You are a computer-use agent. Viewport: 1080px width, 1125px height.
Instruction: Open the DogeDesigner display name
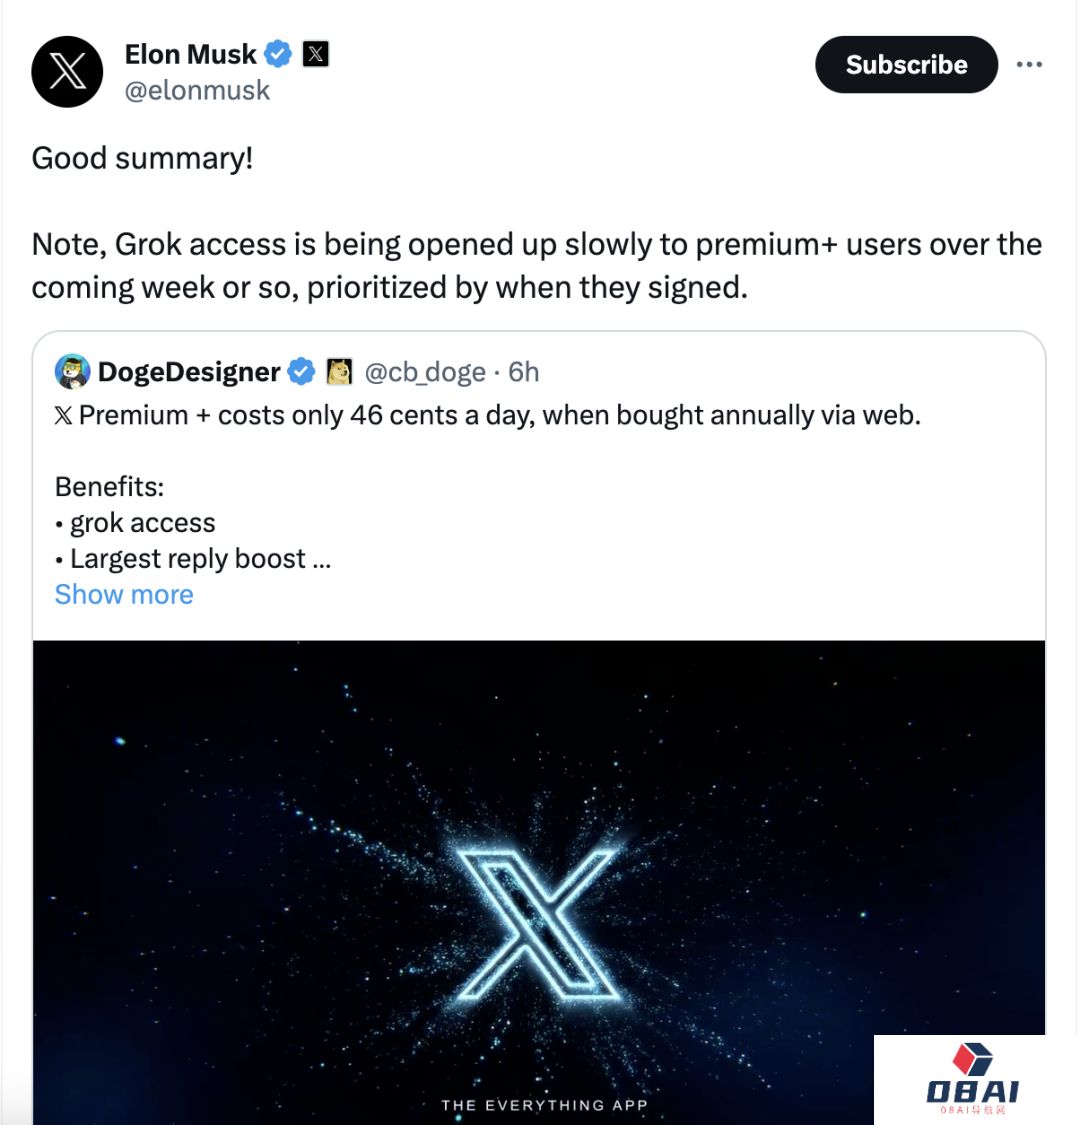(189, 372)
